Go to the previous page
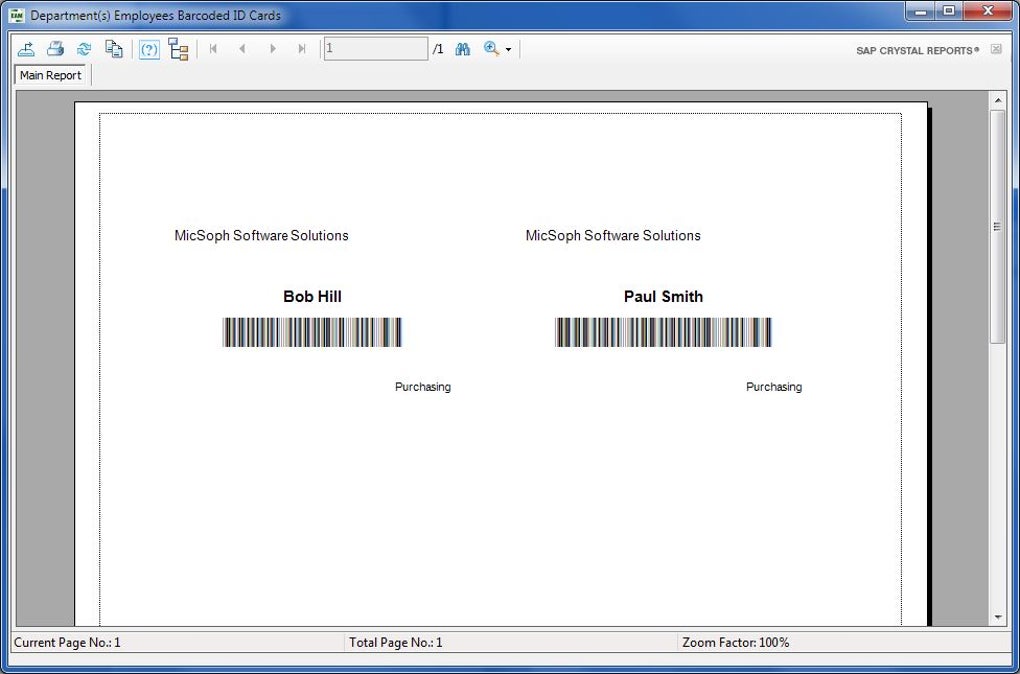The width and height of the screenshot is (1020, 674). 242,49
